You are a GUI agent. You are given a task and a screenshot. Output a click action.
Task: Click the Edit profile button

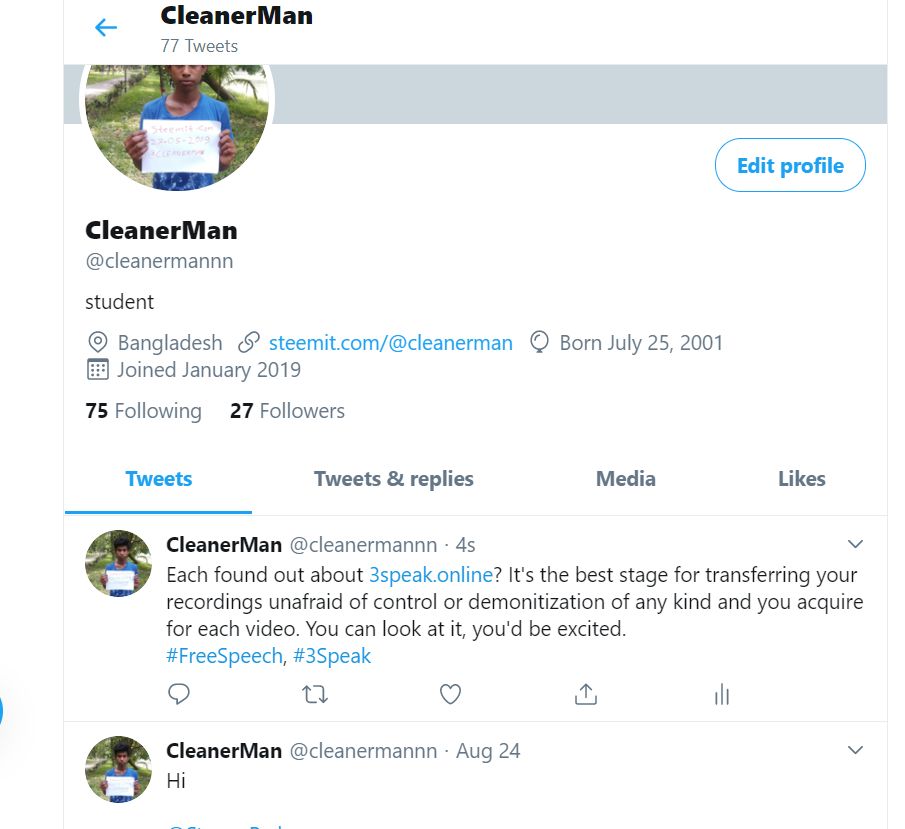click(790, 165)
